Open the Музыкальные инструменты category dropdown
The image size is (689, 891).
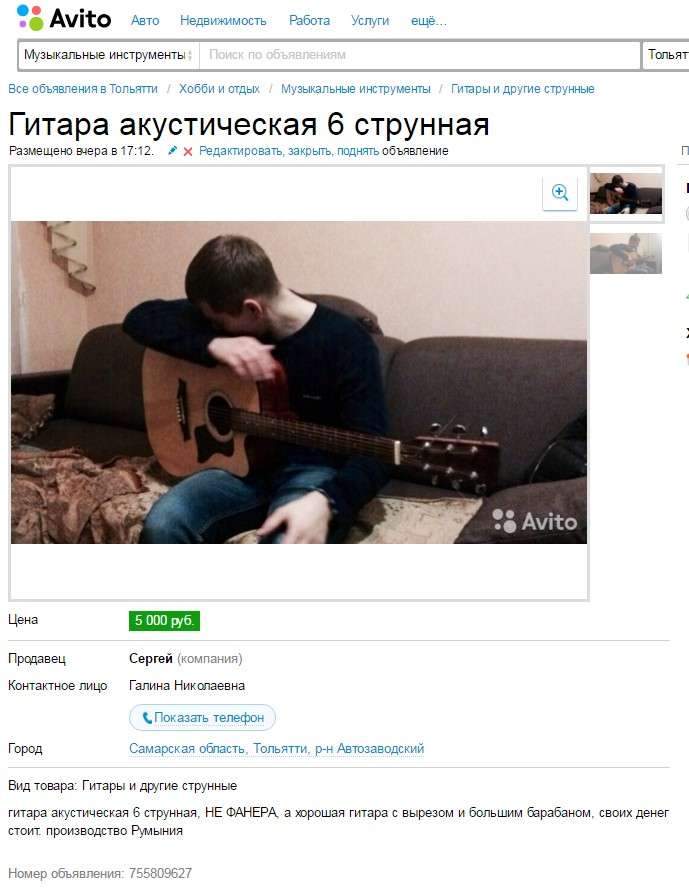coord(108,55)
